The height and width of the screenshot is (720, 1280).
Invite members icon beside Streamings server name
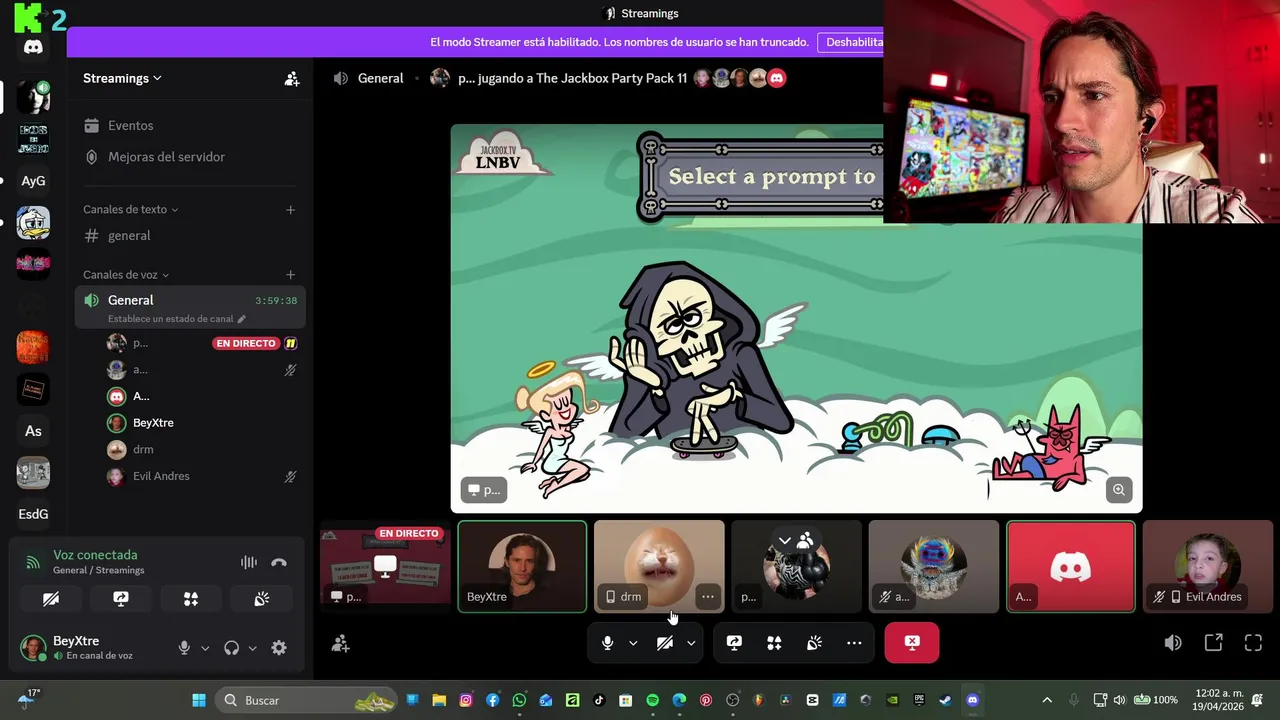pos(292,78)
